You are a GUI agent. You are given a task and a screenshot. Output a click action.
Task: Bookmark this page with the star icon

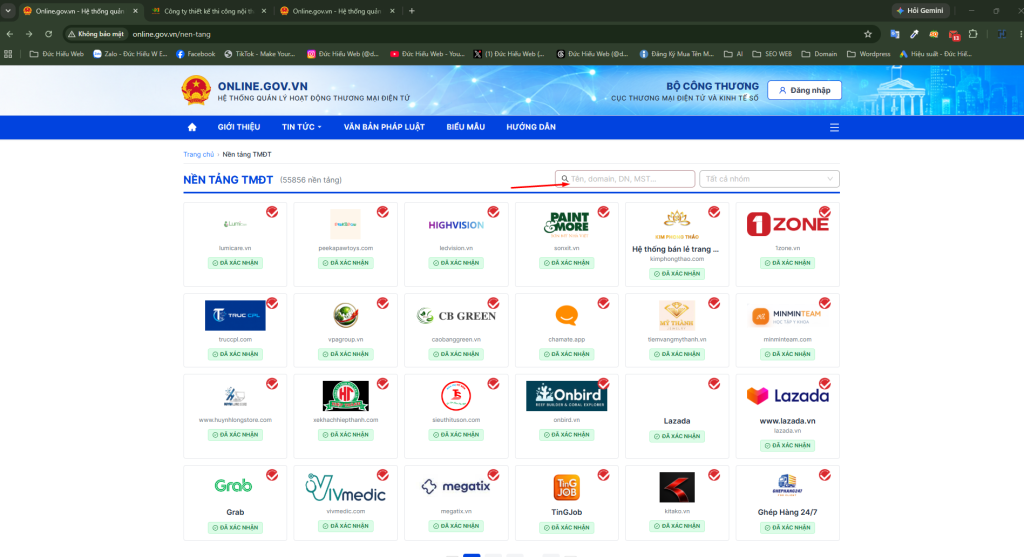868,34
